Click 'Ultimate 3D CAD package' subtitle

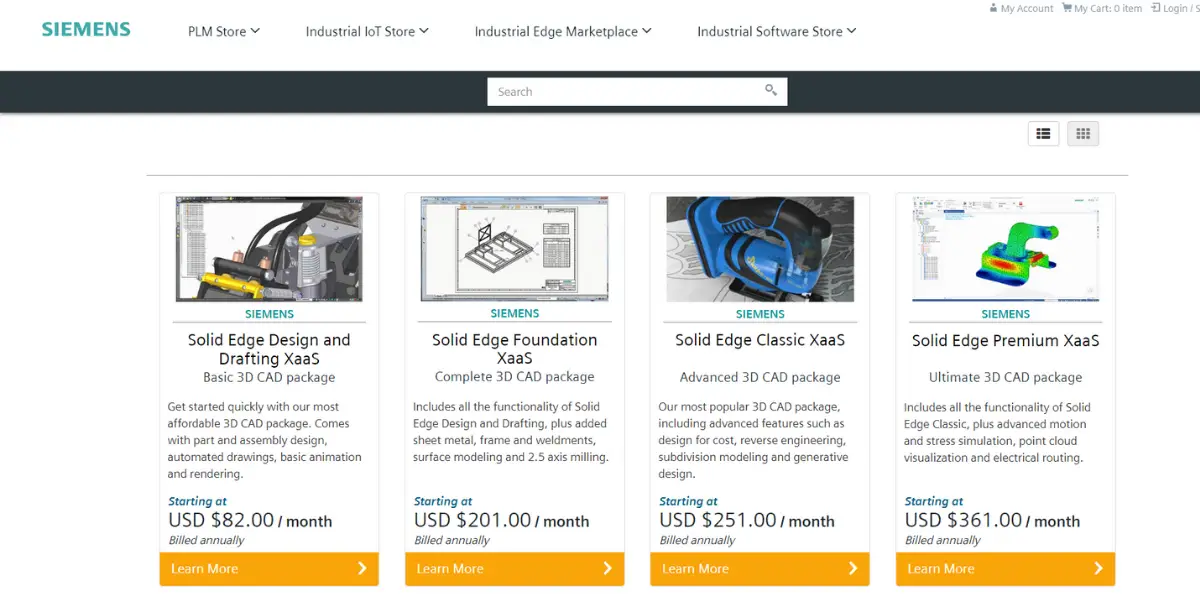pyautogui.click(x=1006, y=377)
